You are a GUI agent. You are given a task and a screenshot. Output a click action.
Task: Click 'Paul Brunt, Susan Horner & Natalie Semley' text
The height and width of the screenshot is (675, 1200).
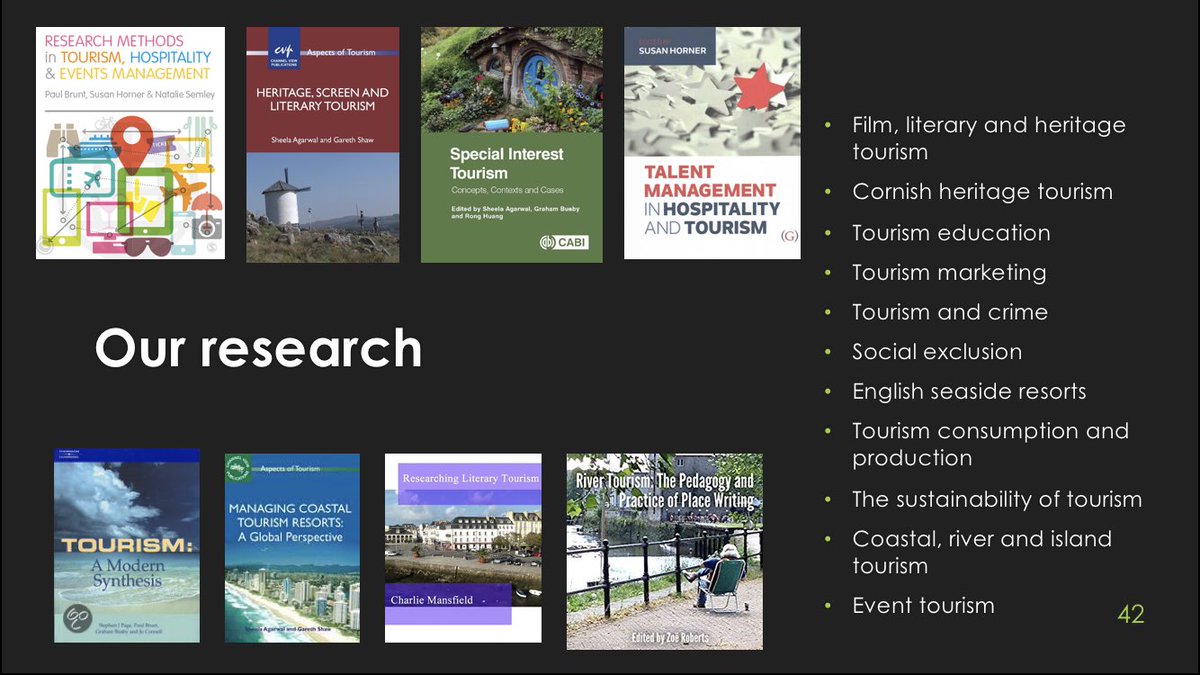[x=130, y=95]
